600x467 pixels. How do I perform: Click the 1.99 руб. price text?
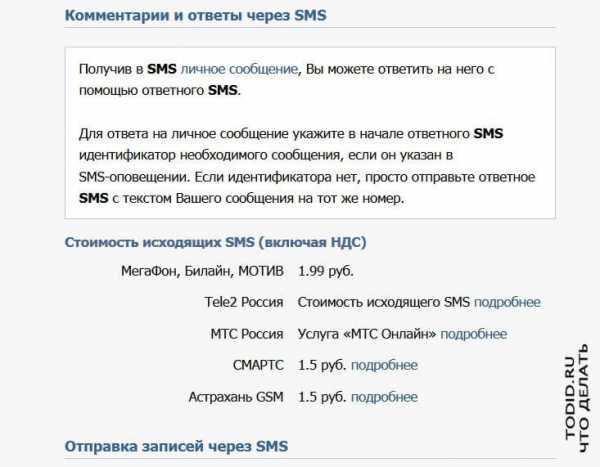point(326,271)
